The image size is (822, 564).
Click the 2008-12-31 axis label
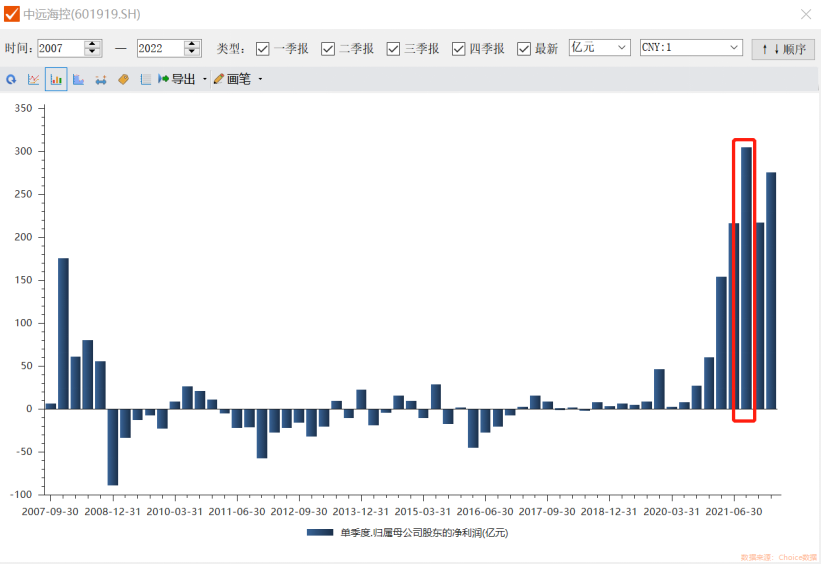point(112,512)
